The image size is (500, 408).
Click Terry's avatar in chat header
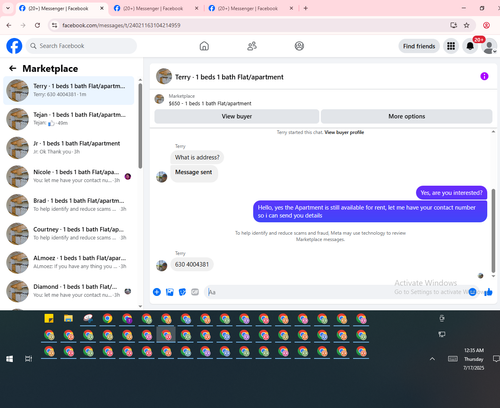(164, 76)
